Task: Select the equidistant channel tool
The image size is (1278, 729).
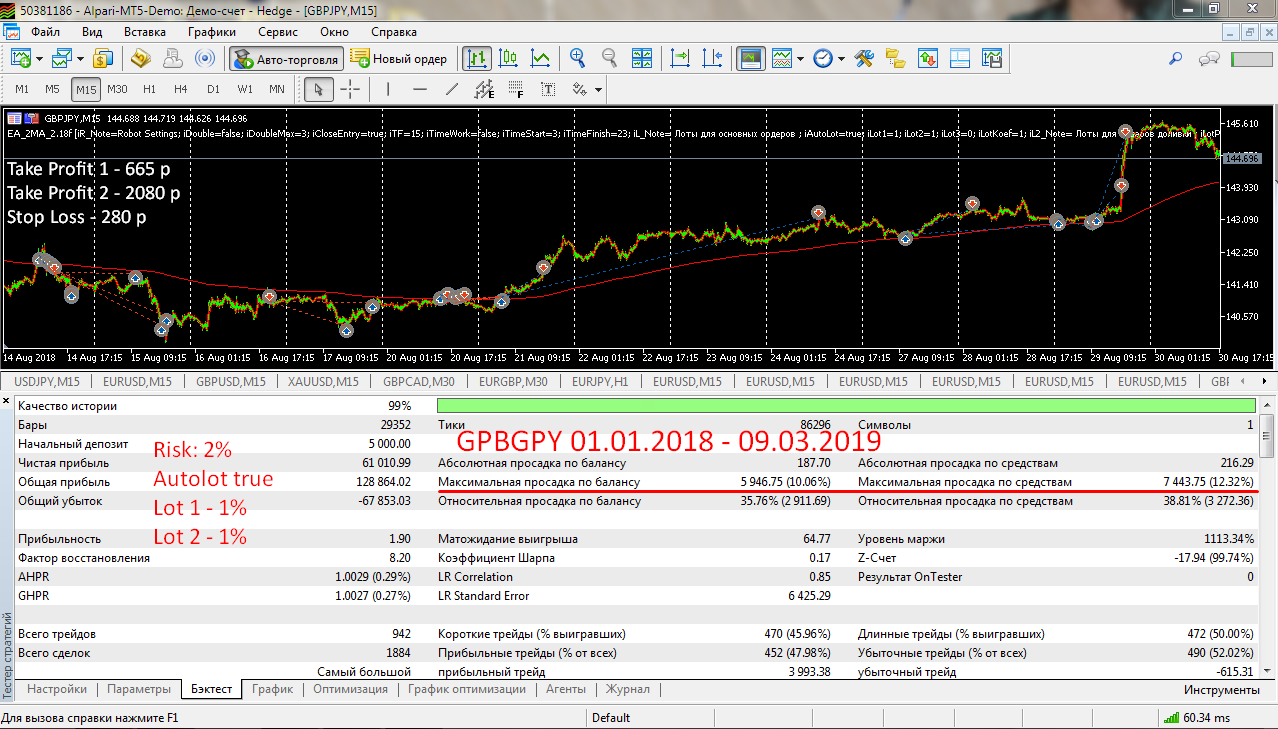Action: [484, 89]
